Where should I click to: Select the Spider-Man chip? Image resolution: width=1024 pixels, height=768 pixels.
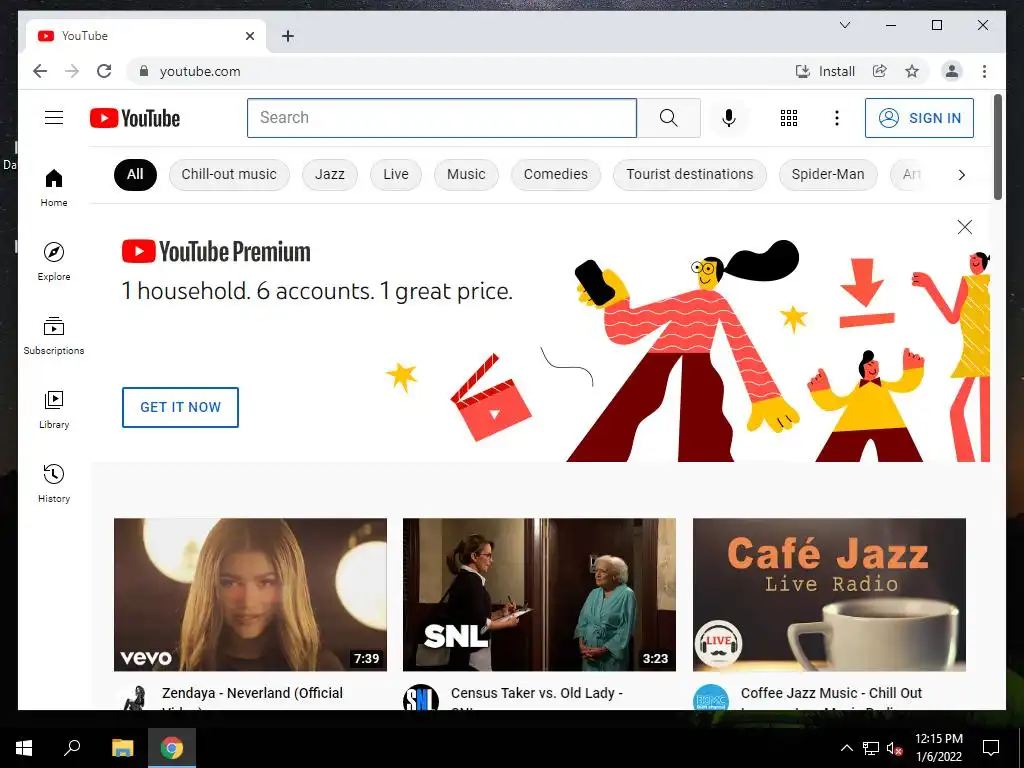tap(828, 174)
